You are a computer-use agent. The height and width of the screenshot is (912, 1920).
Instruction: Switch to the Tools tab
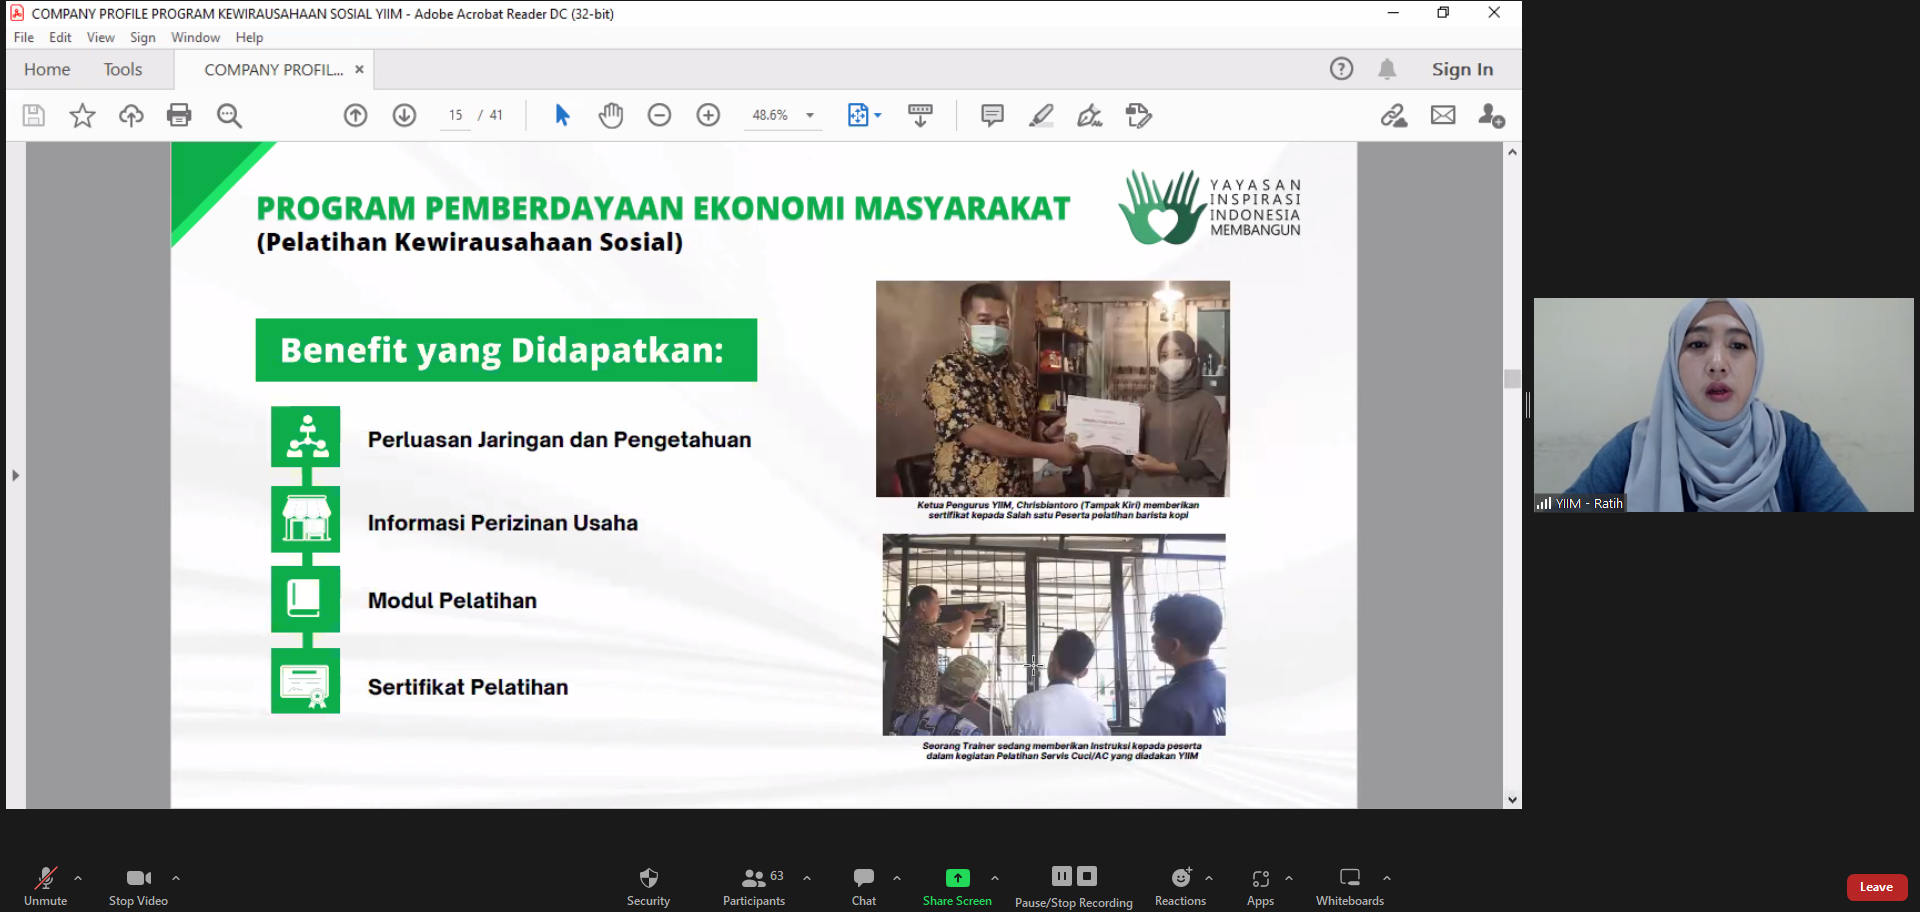123,70
